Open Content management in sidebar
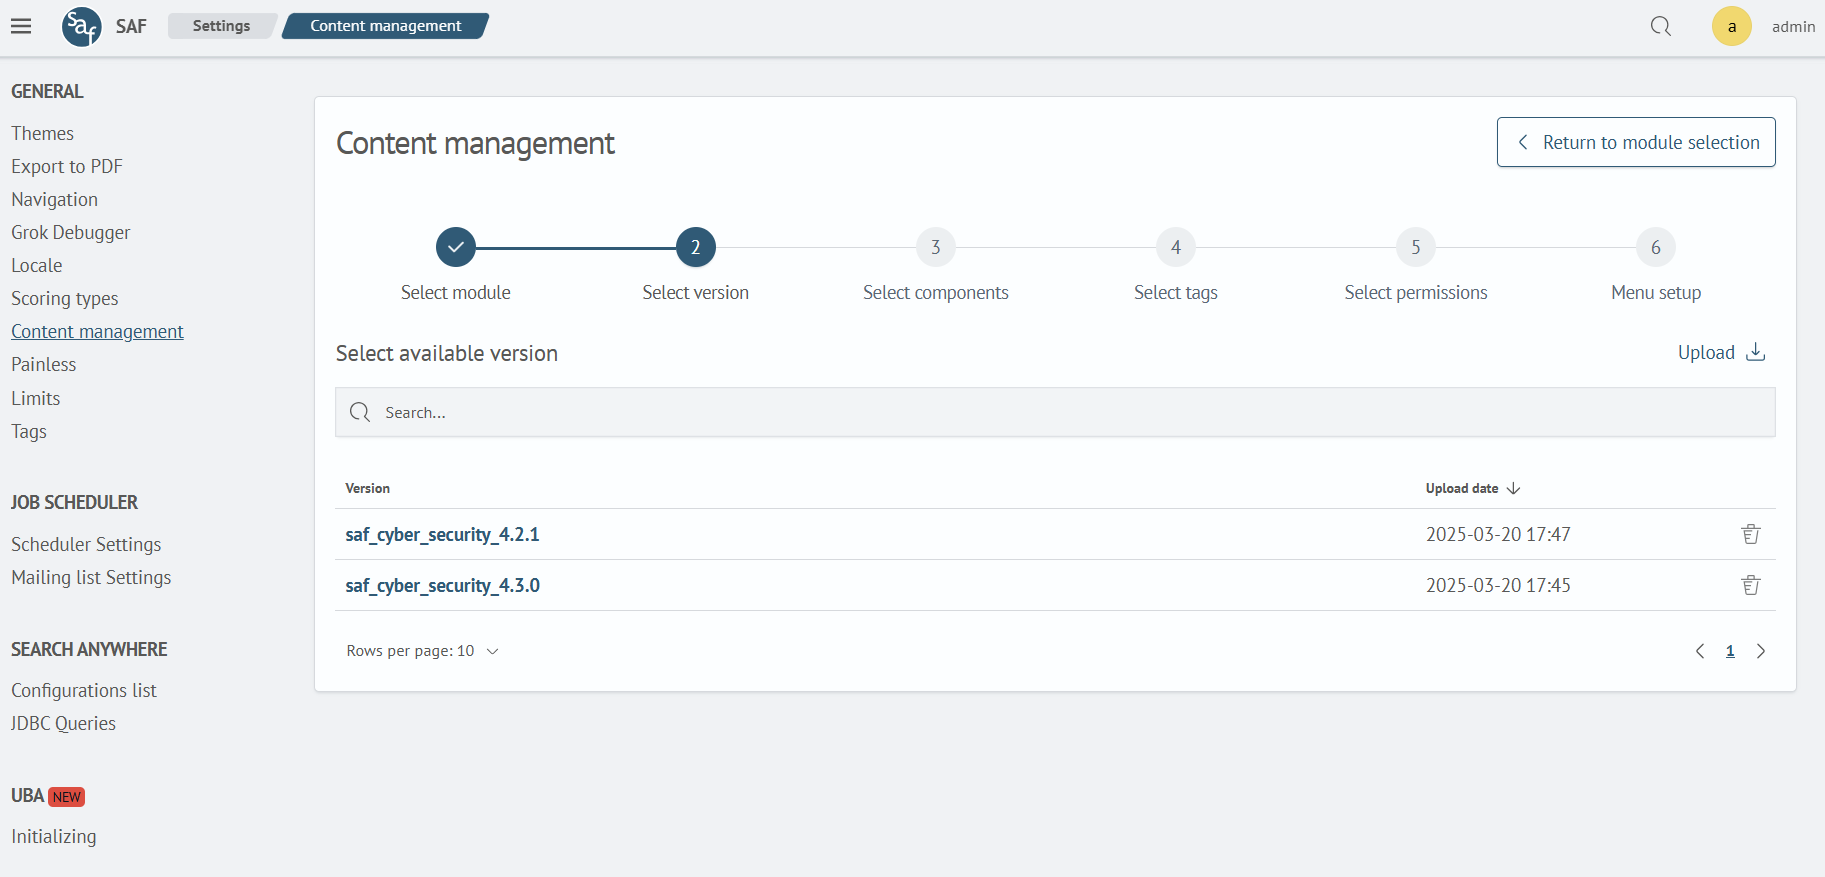 pos(97,331)
